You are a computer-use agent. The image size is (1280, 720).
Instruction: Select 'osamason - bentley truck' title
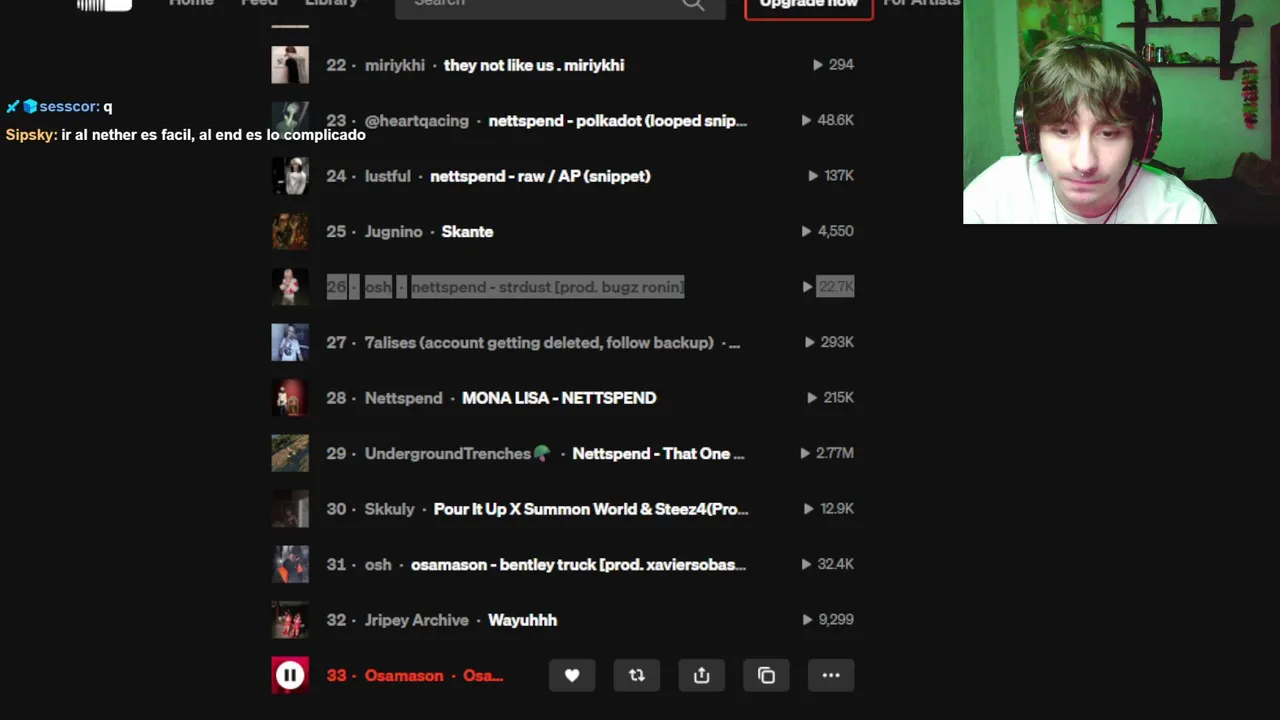[579, 564]
